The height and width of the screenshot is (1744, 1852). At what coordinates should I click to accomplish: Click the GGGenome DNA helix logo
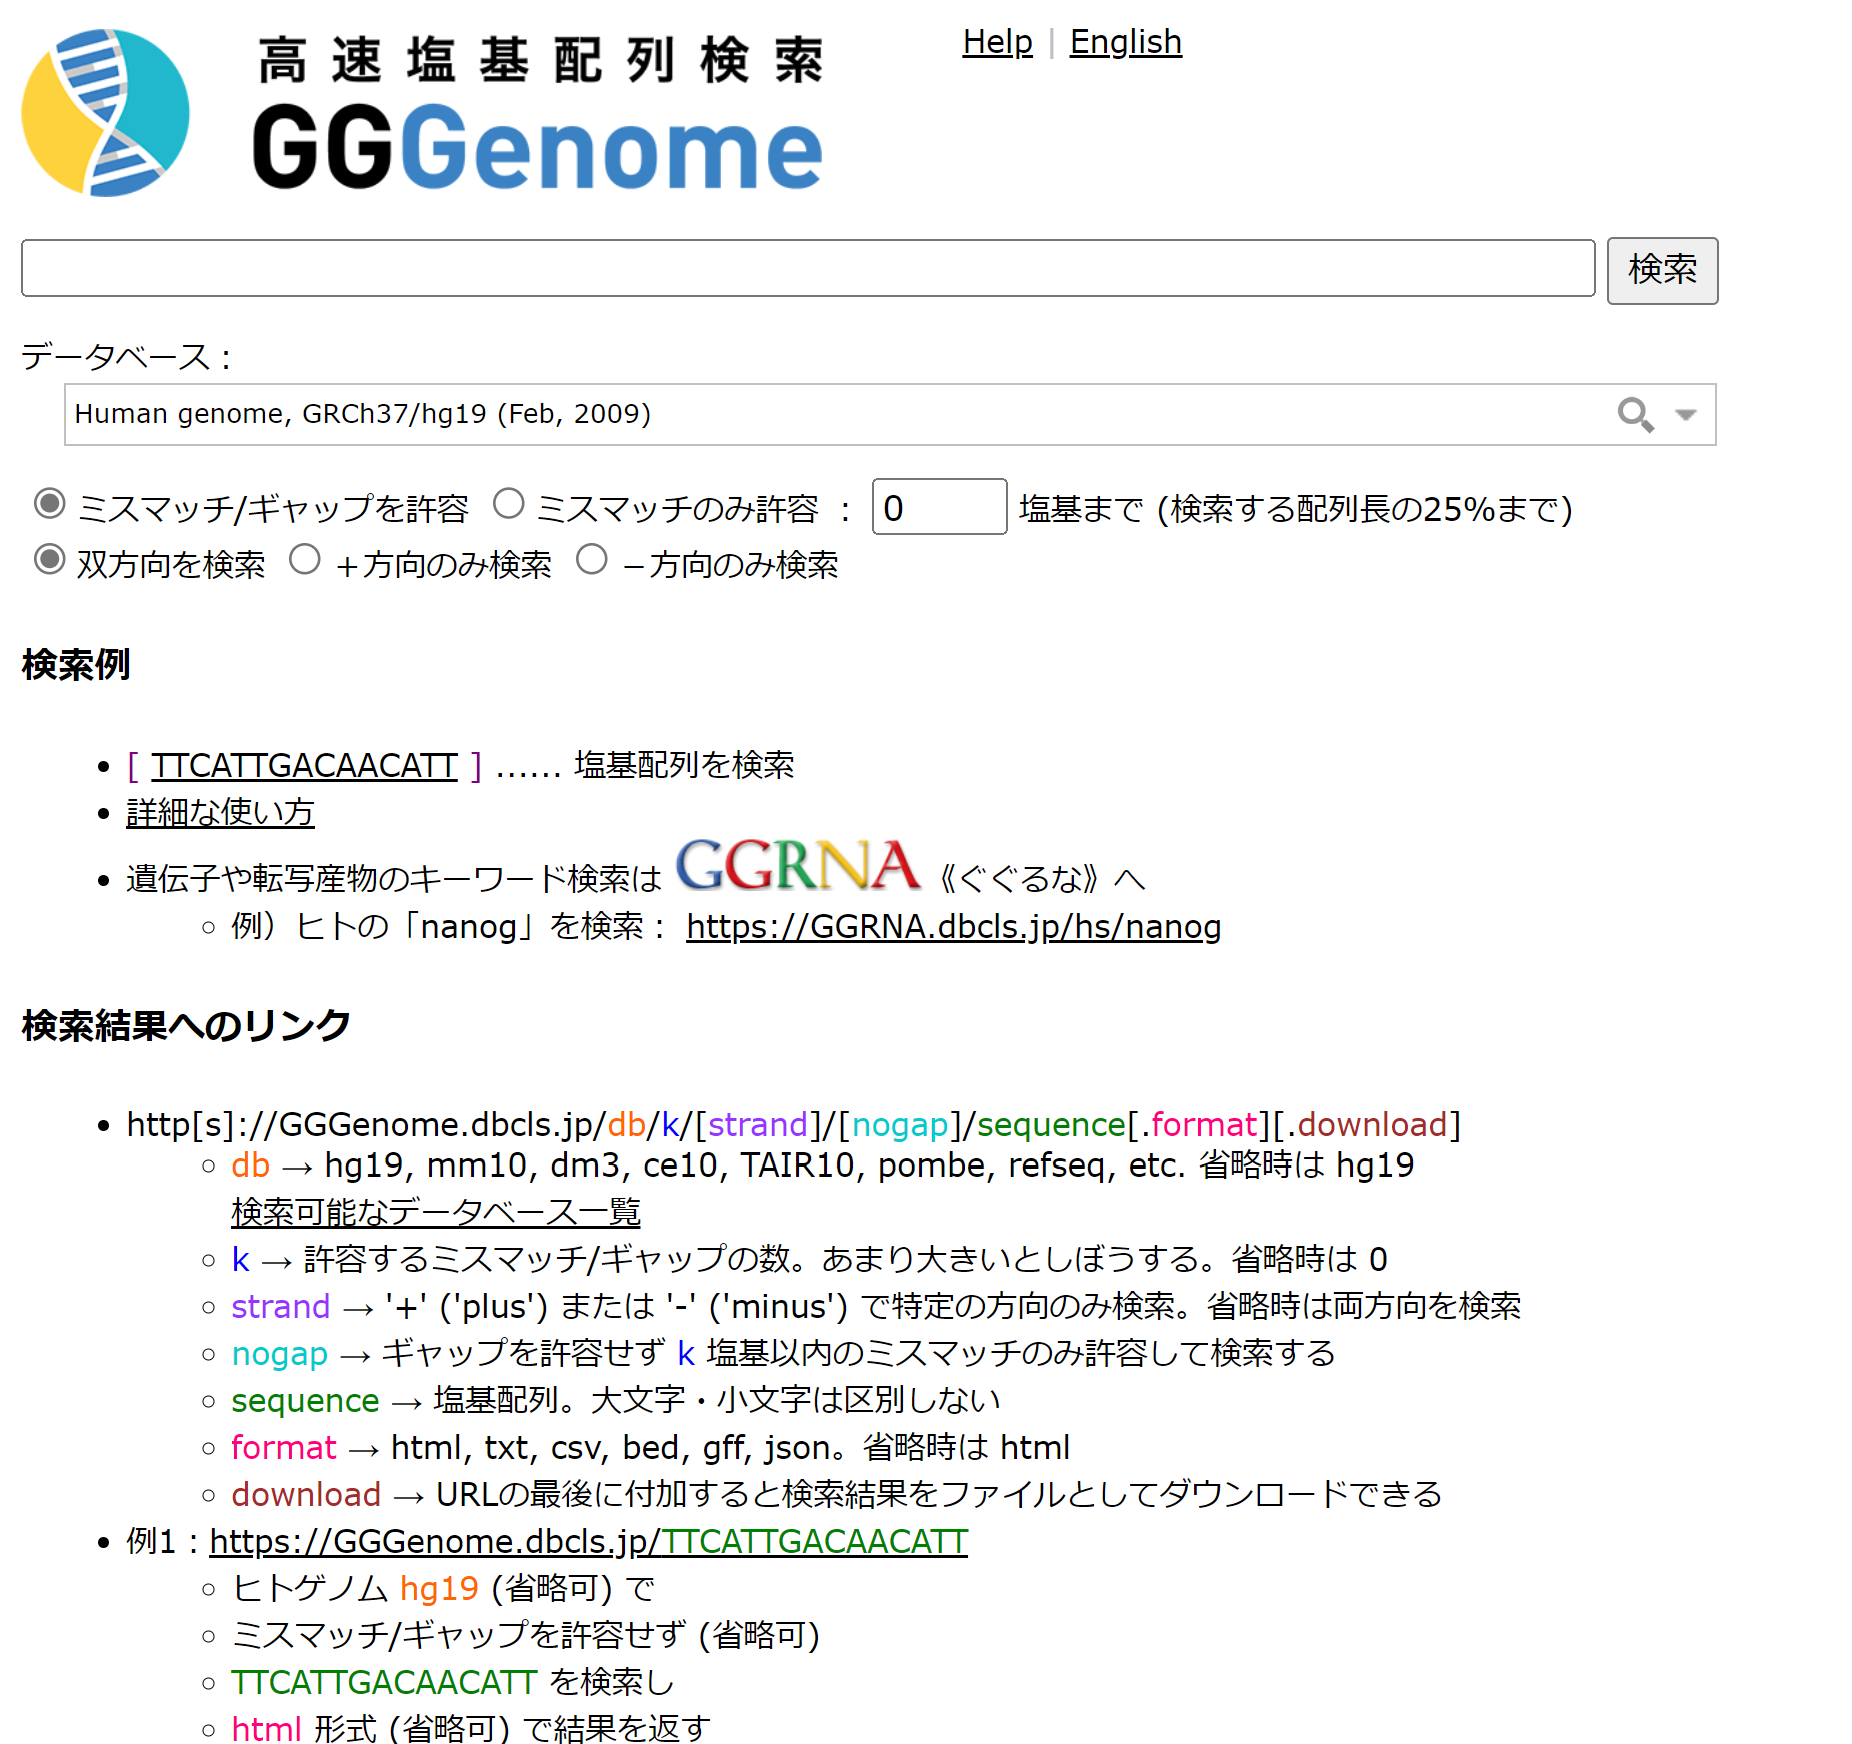(x=105, y=113)
